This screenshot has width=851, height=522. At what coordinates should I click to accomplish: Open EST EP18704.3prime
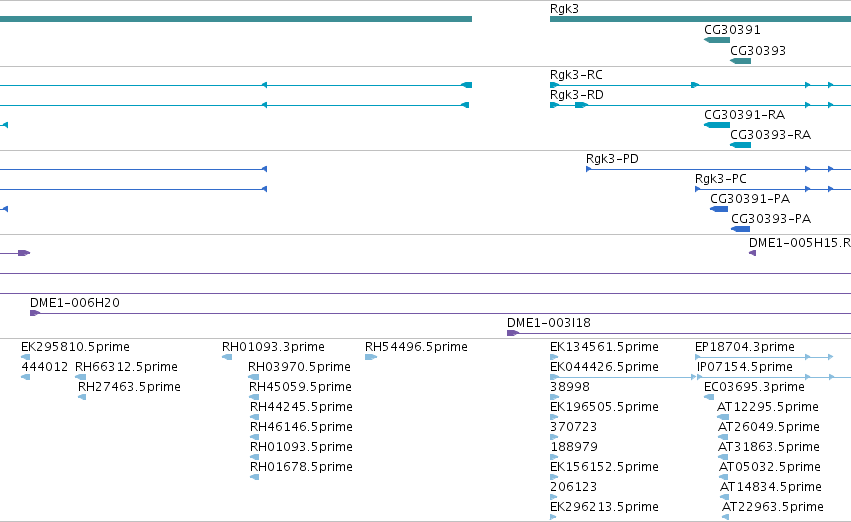[x=764, y=357]
